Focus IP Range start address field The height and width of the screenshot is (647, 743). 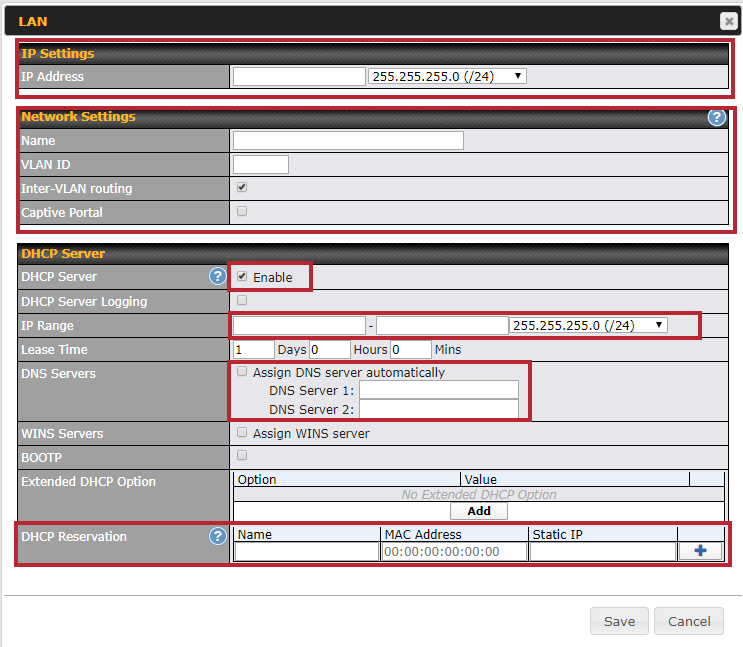(299, 326)
